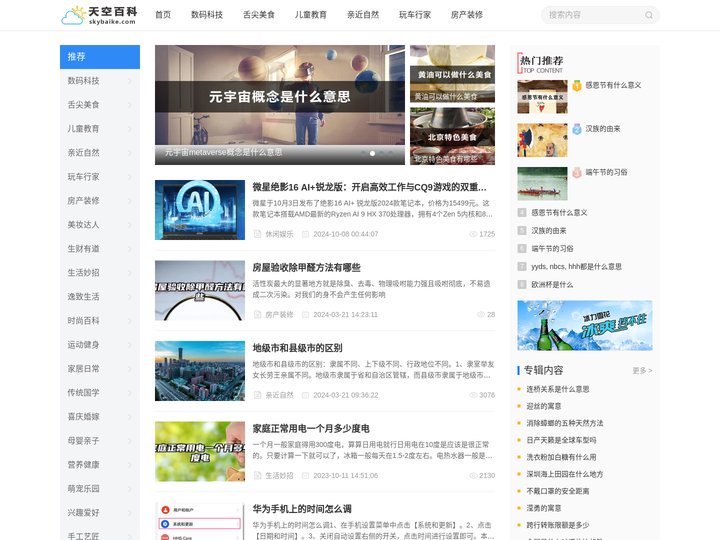This screenshot has height=540, width=720.
Task: Open 房产装修 in top navigation
Action: pyautogui.click(x=467, y=15)
